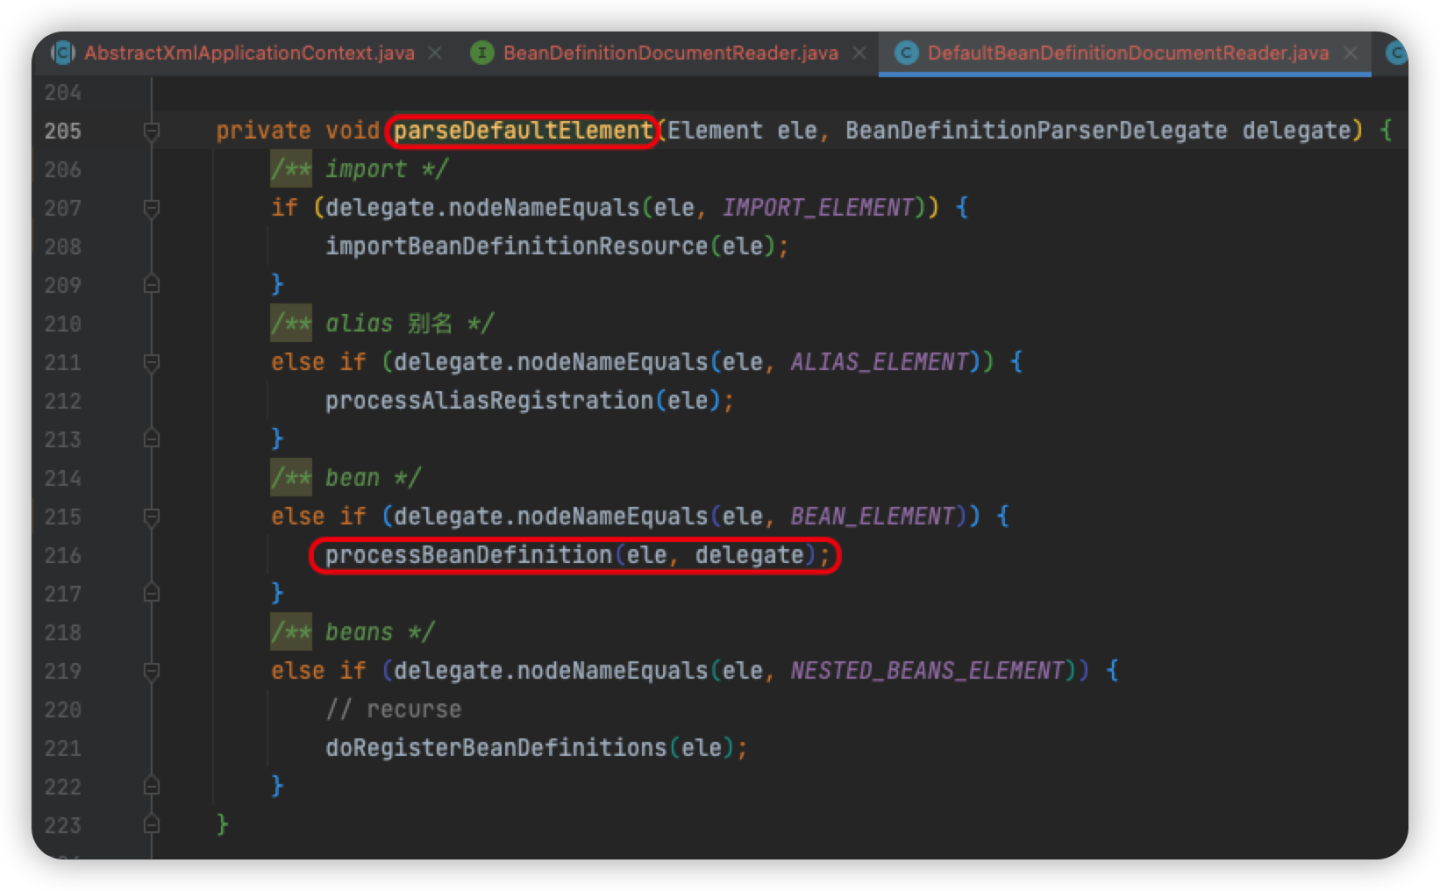Switch to BeanDefinitionDocumentReader.java tab

[x=670, y=53]
